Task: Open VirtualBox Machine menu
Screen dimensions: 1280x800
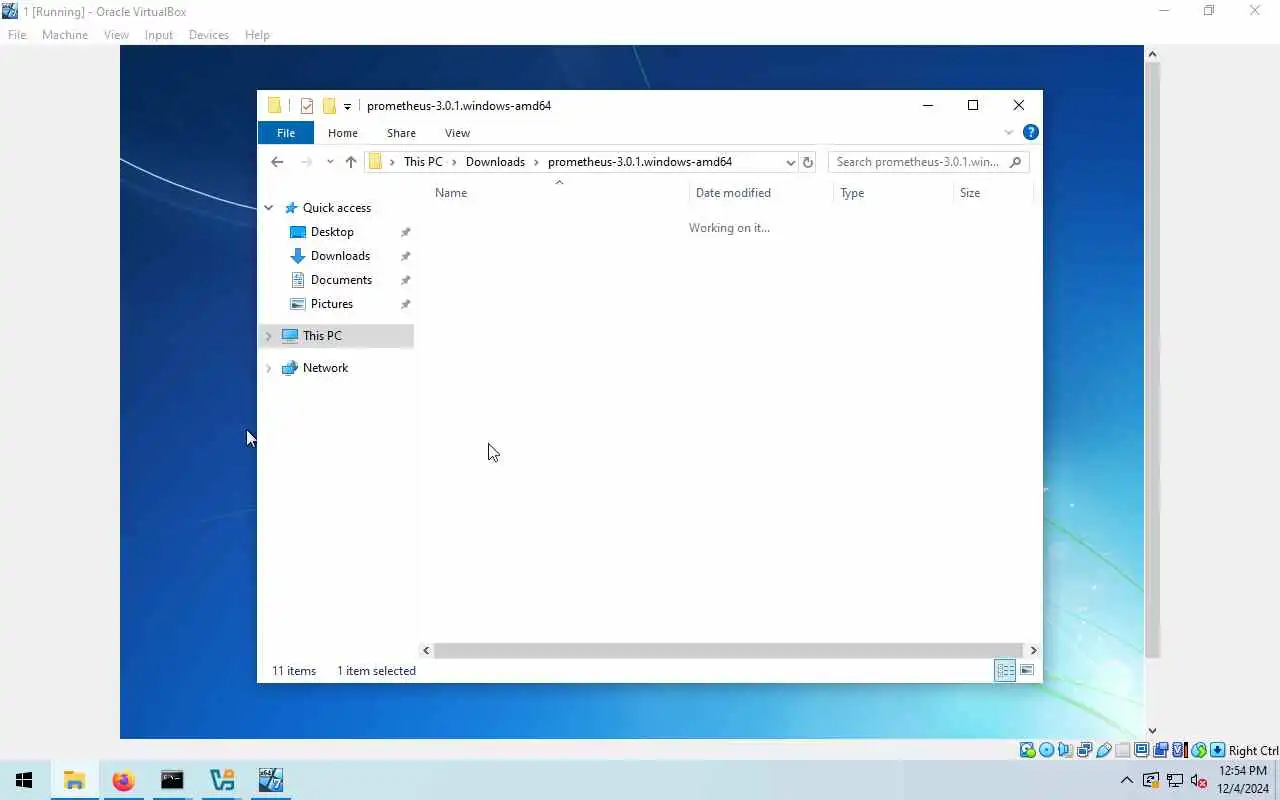Action: point(65,35)
